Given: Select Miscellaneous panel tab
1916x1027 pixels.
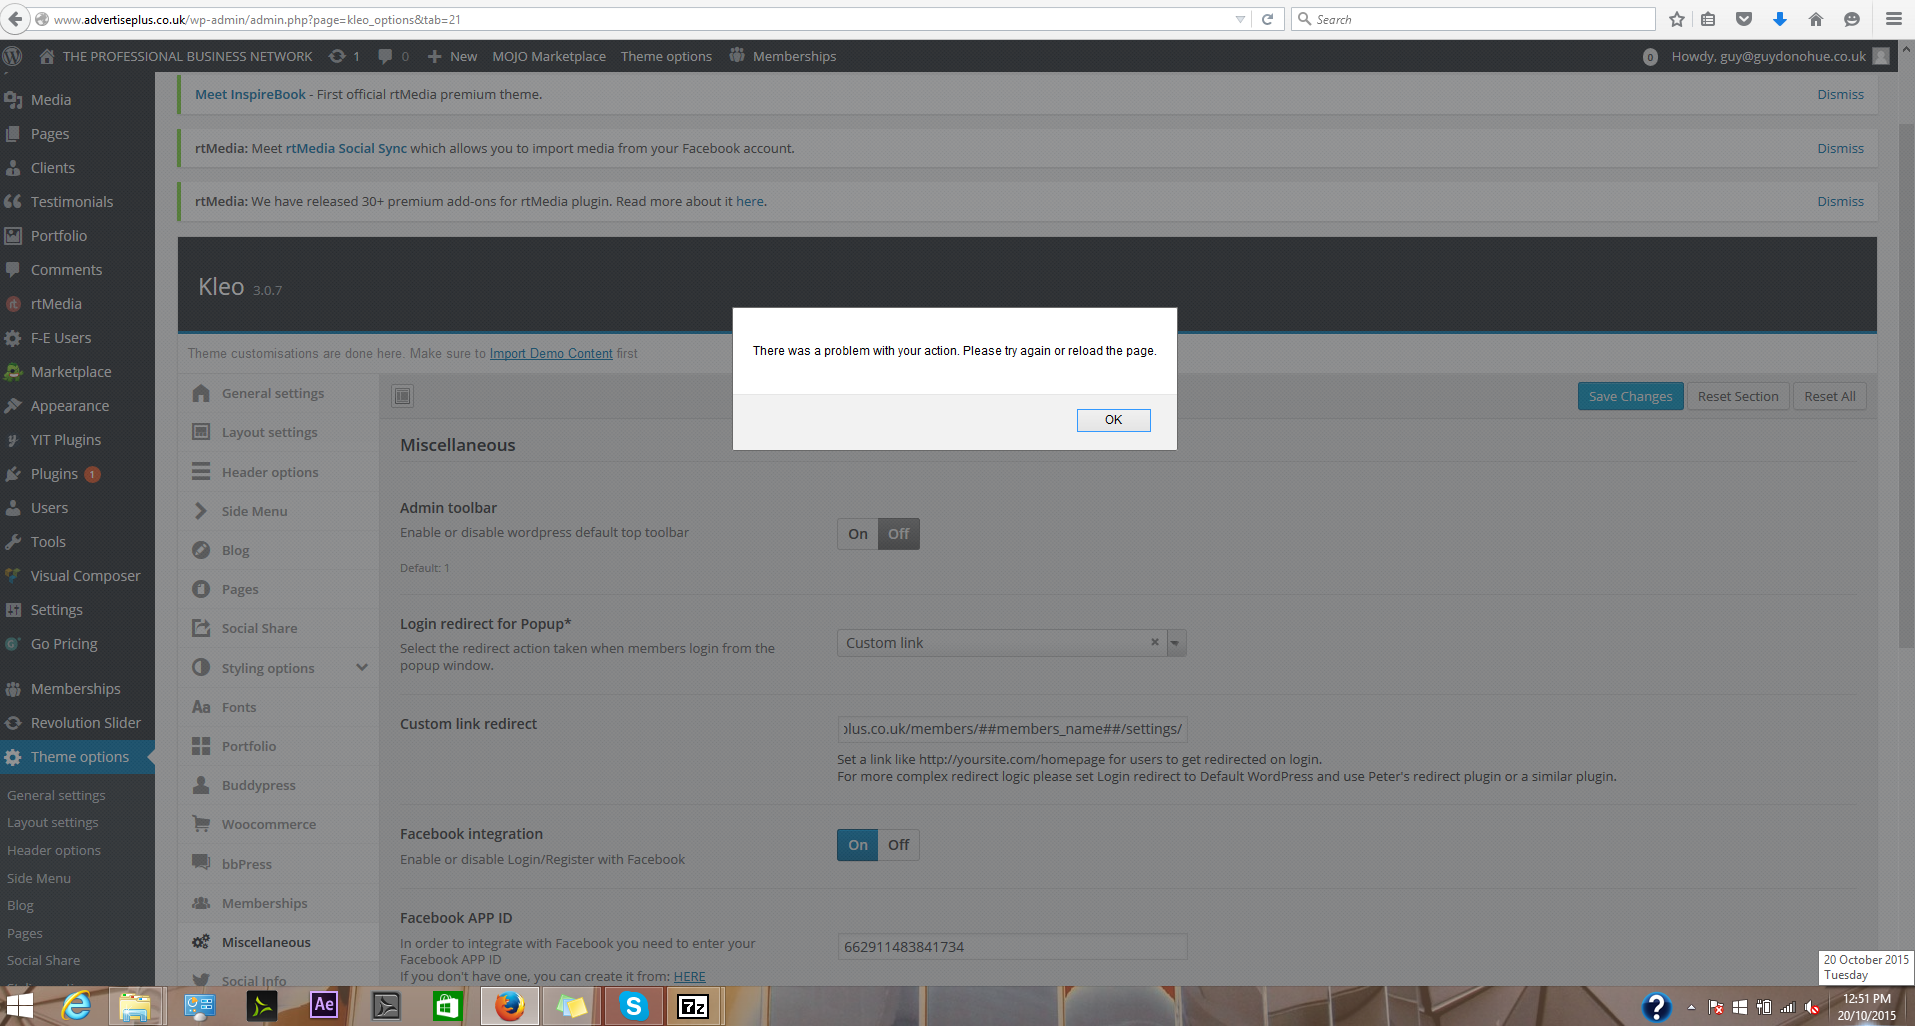Looking at the screenshot, I should pos(278,942).
